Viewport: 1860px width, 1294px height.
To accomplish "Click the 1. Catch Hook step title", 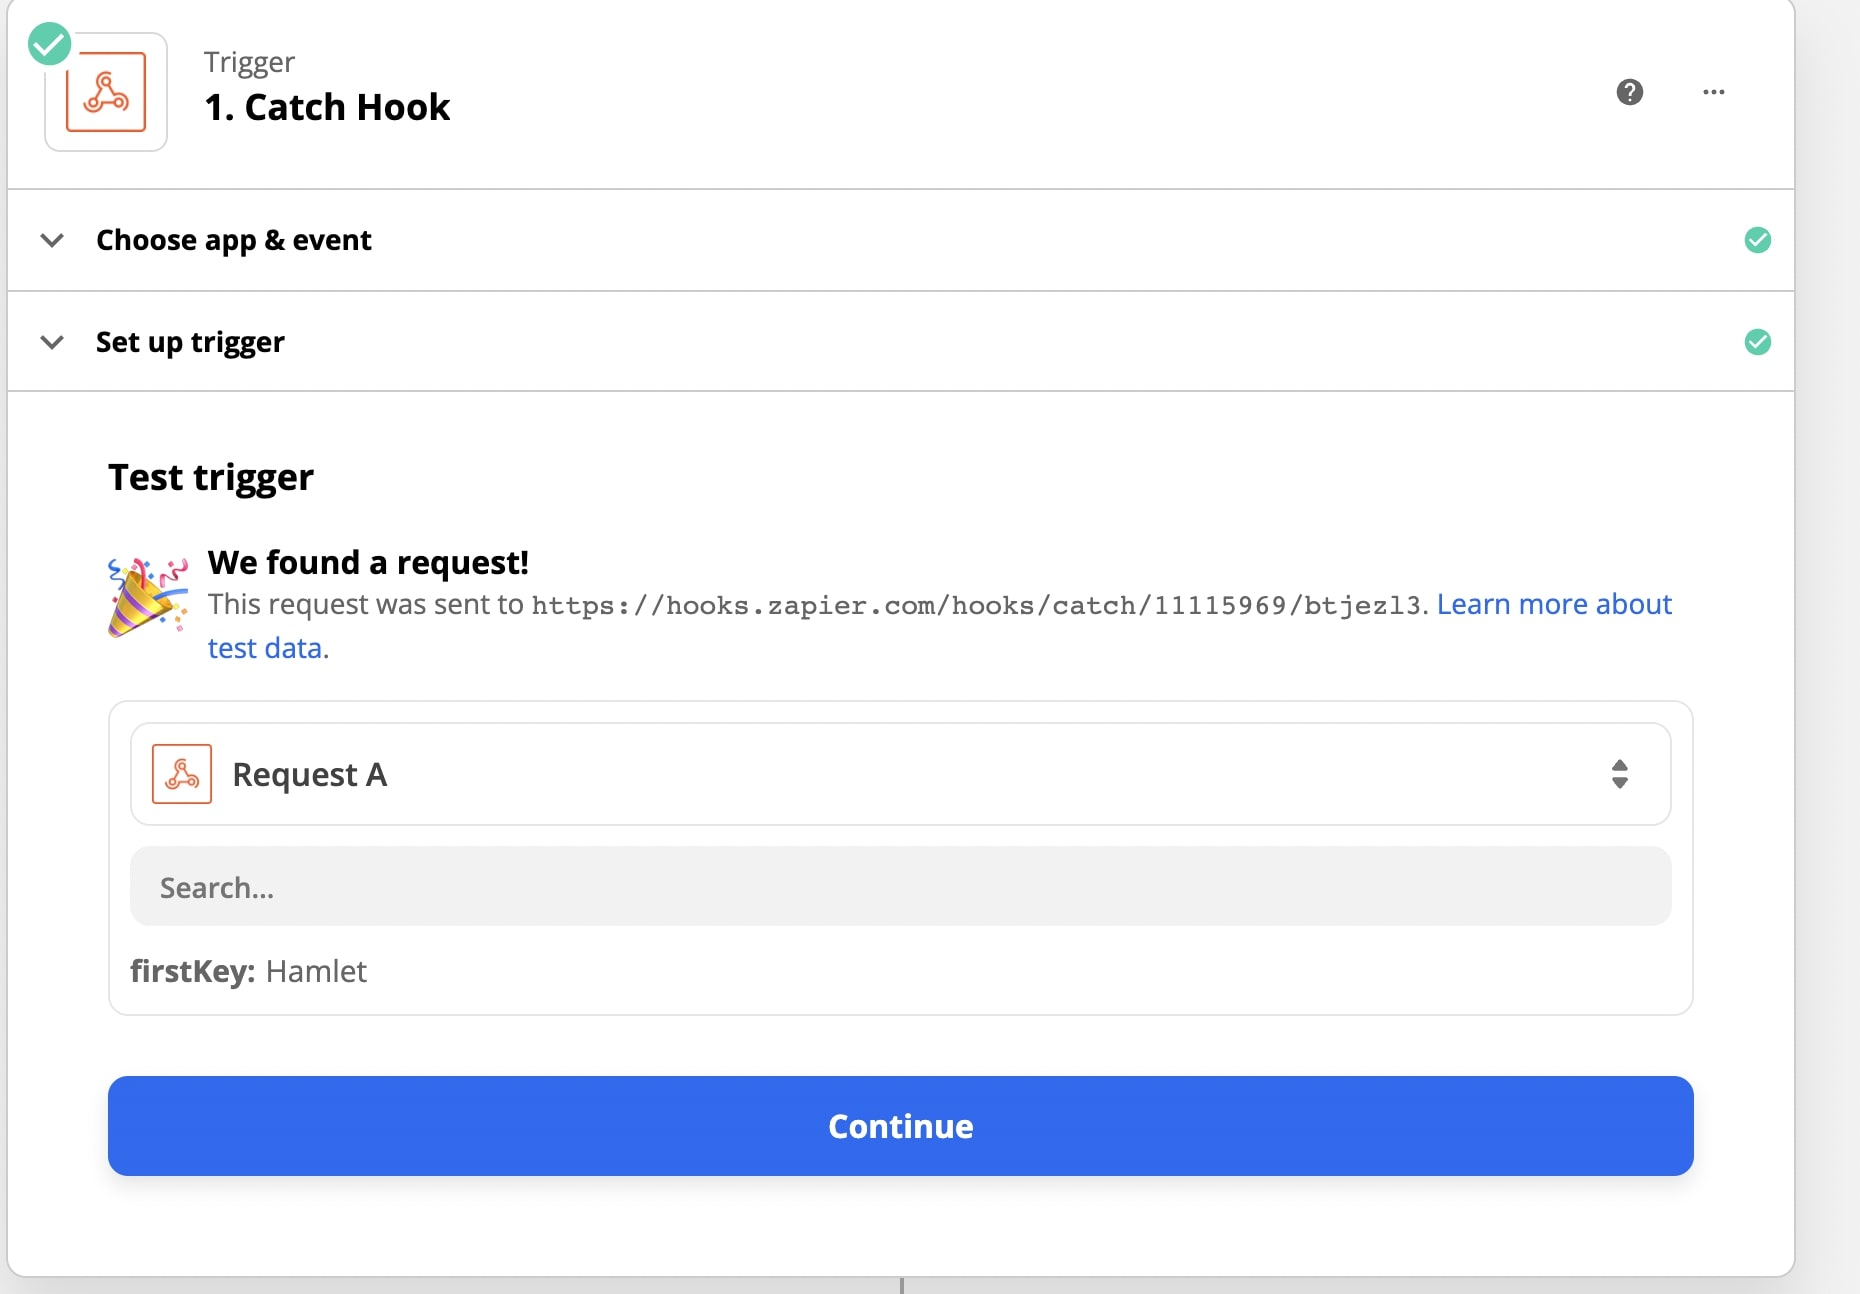I will pyautogui.click(x=327, y=107).
